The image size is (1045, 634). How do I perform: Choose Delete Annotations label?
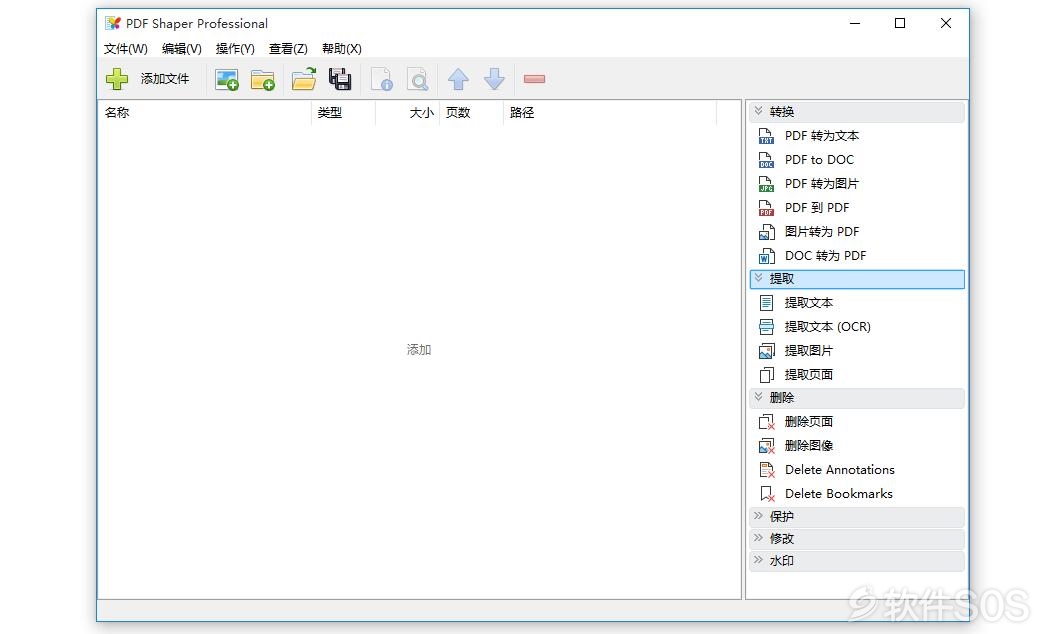[840, 470]
